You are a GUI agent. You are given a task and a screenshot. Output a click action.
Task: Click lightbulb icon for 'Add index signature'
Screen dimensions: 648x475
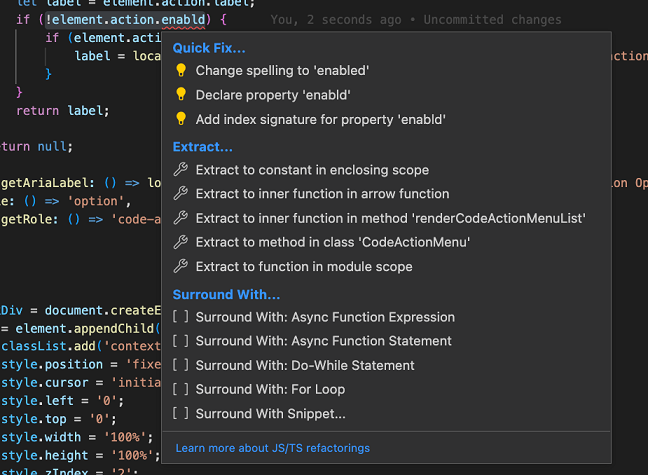[181, 119]
